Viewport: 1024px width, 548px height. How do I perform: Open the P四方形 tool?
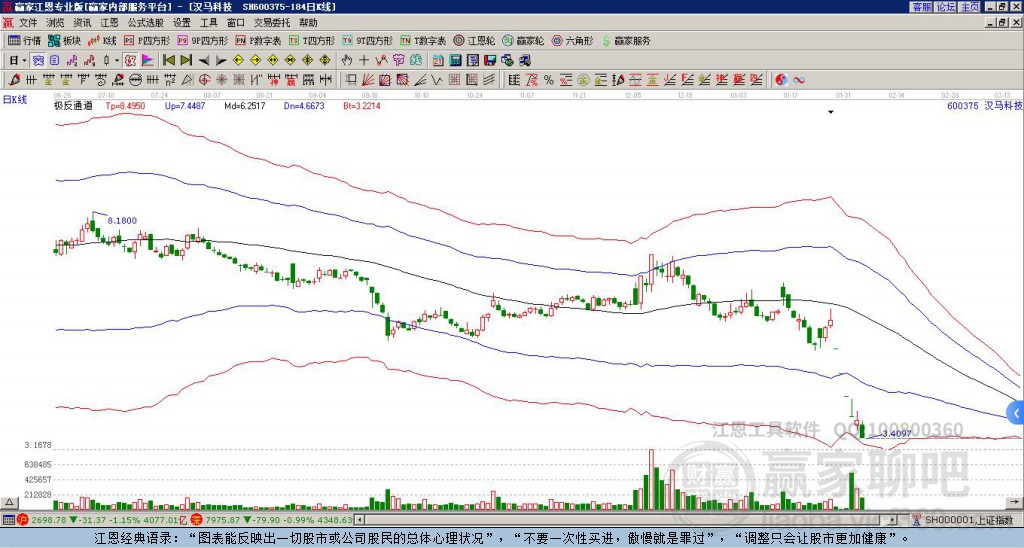148,40
